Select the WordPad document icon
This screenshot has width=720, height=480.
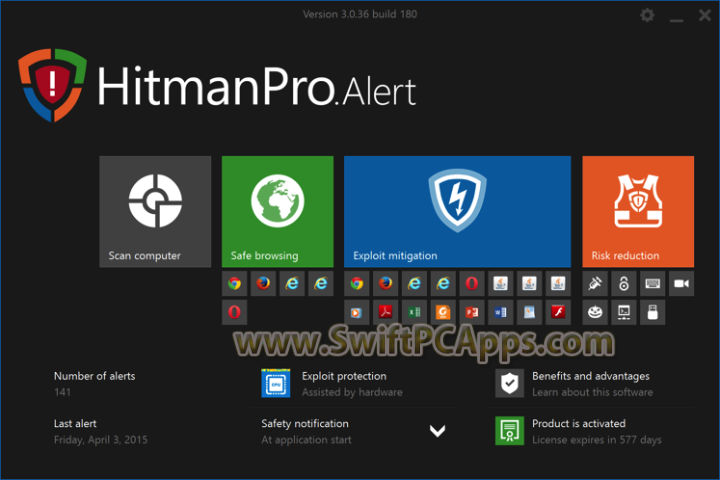point(529,312)
